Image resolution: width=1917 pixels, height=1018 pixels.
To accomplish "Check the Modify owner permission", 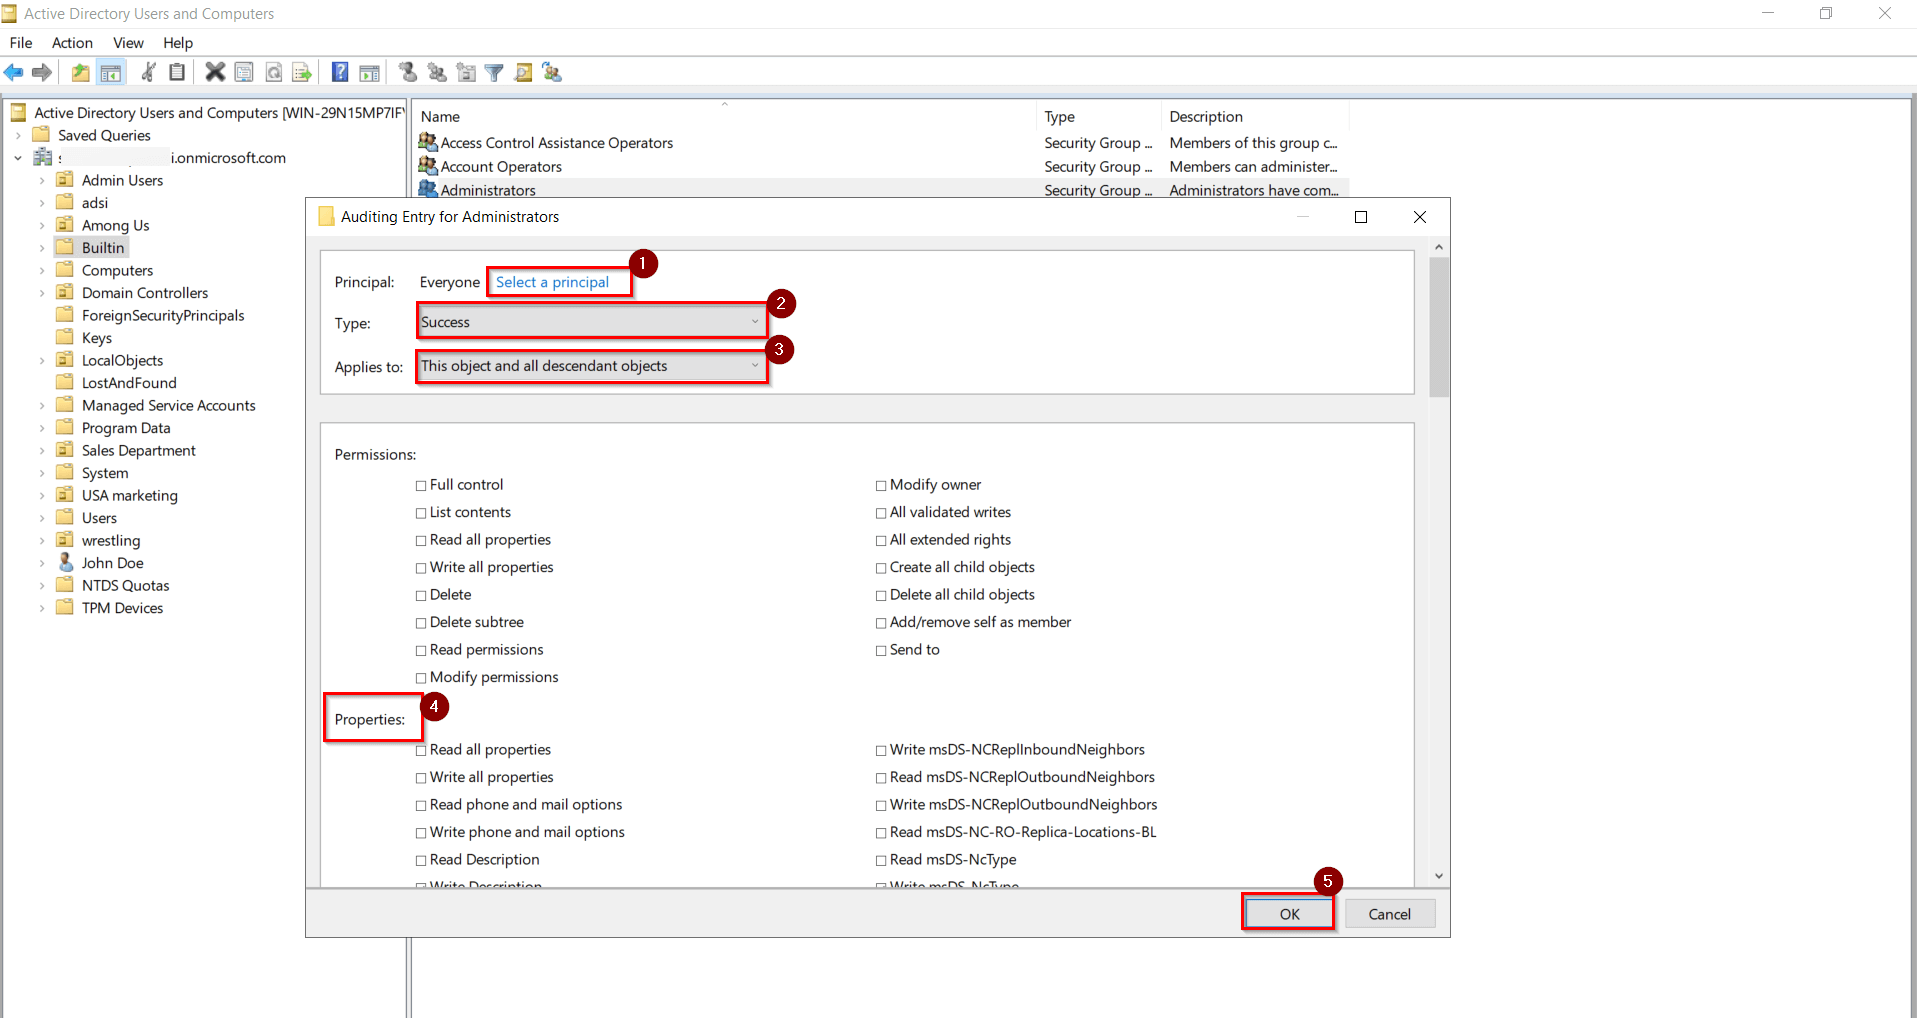I will pos(880,484).
